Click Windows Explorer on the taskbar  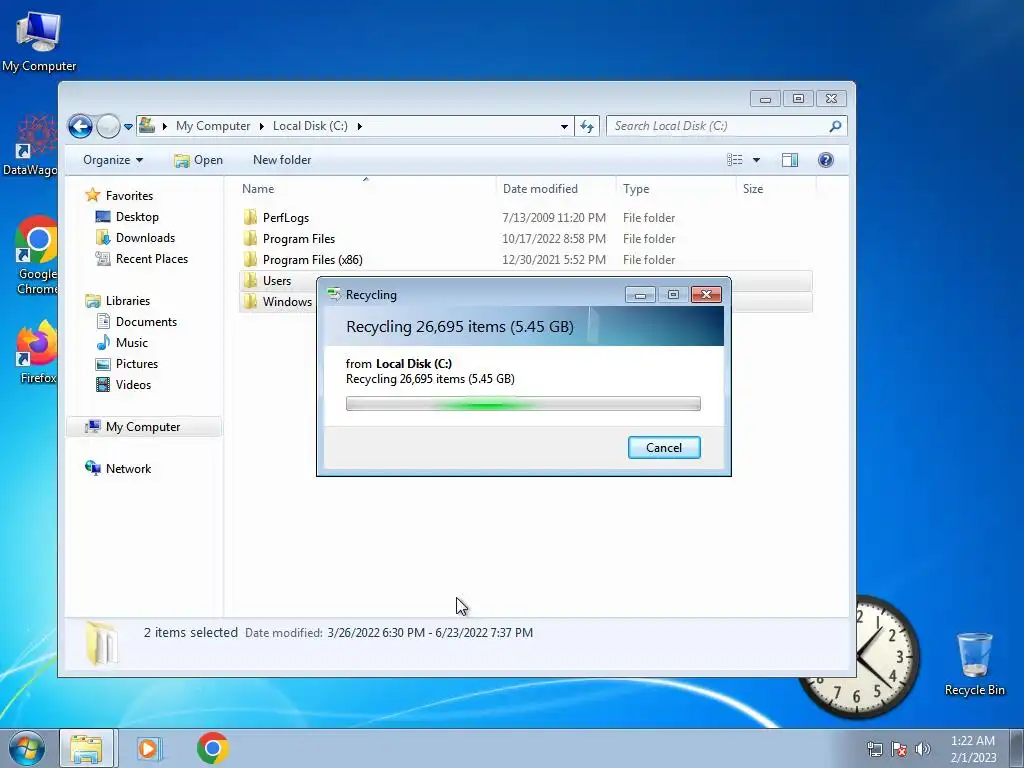click(86, 748)
